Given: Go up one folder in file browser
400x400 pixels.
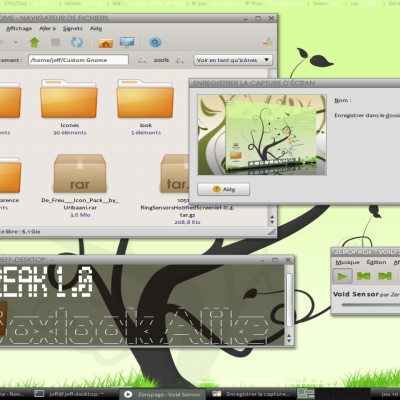Looking at the screenshot, I should click(x=34, y=42).
